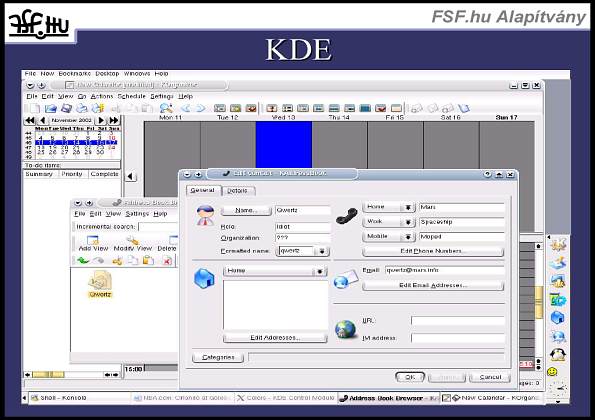This screenshot has width=595, height=420.
Task: Click the Find magnifier icon in KOrganizer toolbar
Action: pyautogui.click(x=166, y=109)
